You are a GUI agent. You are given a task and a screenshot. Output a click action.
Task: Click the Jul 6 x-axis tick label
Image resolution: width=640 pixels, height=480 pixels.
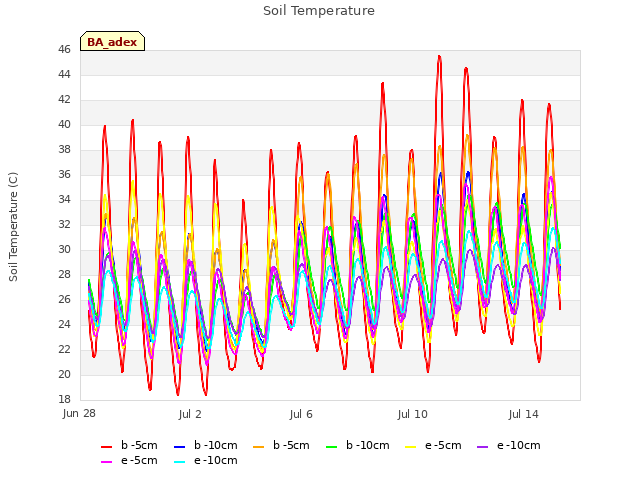301,414
